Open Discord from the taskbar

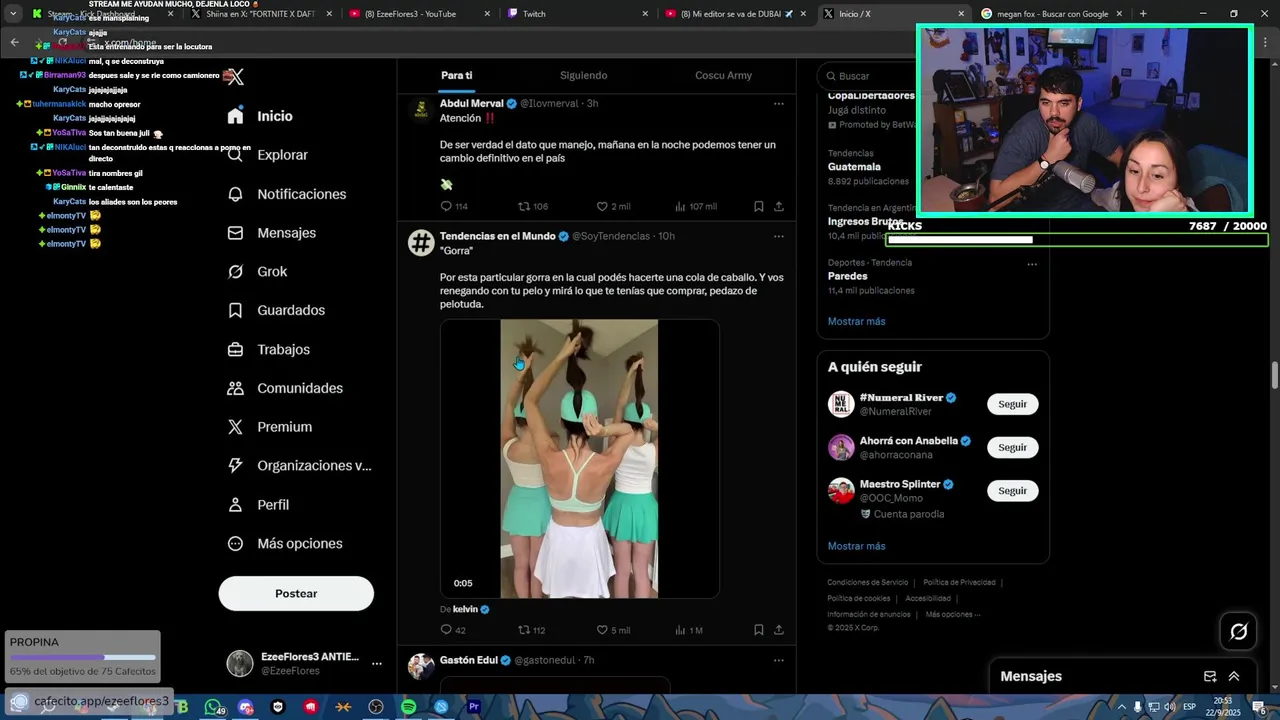tap(246, 707)
